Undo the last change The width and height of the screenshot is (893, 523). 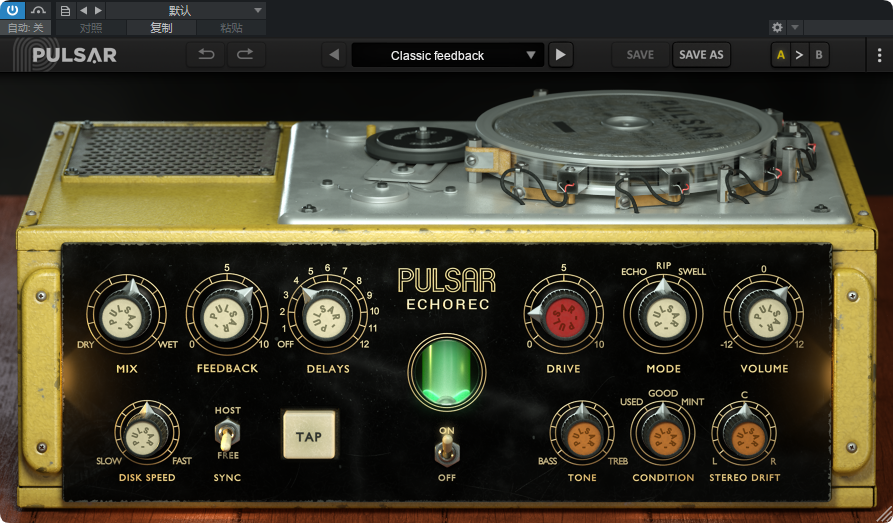(206, 55)
